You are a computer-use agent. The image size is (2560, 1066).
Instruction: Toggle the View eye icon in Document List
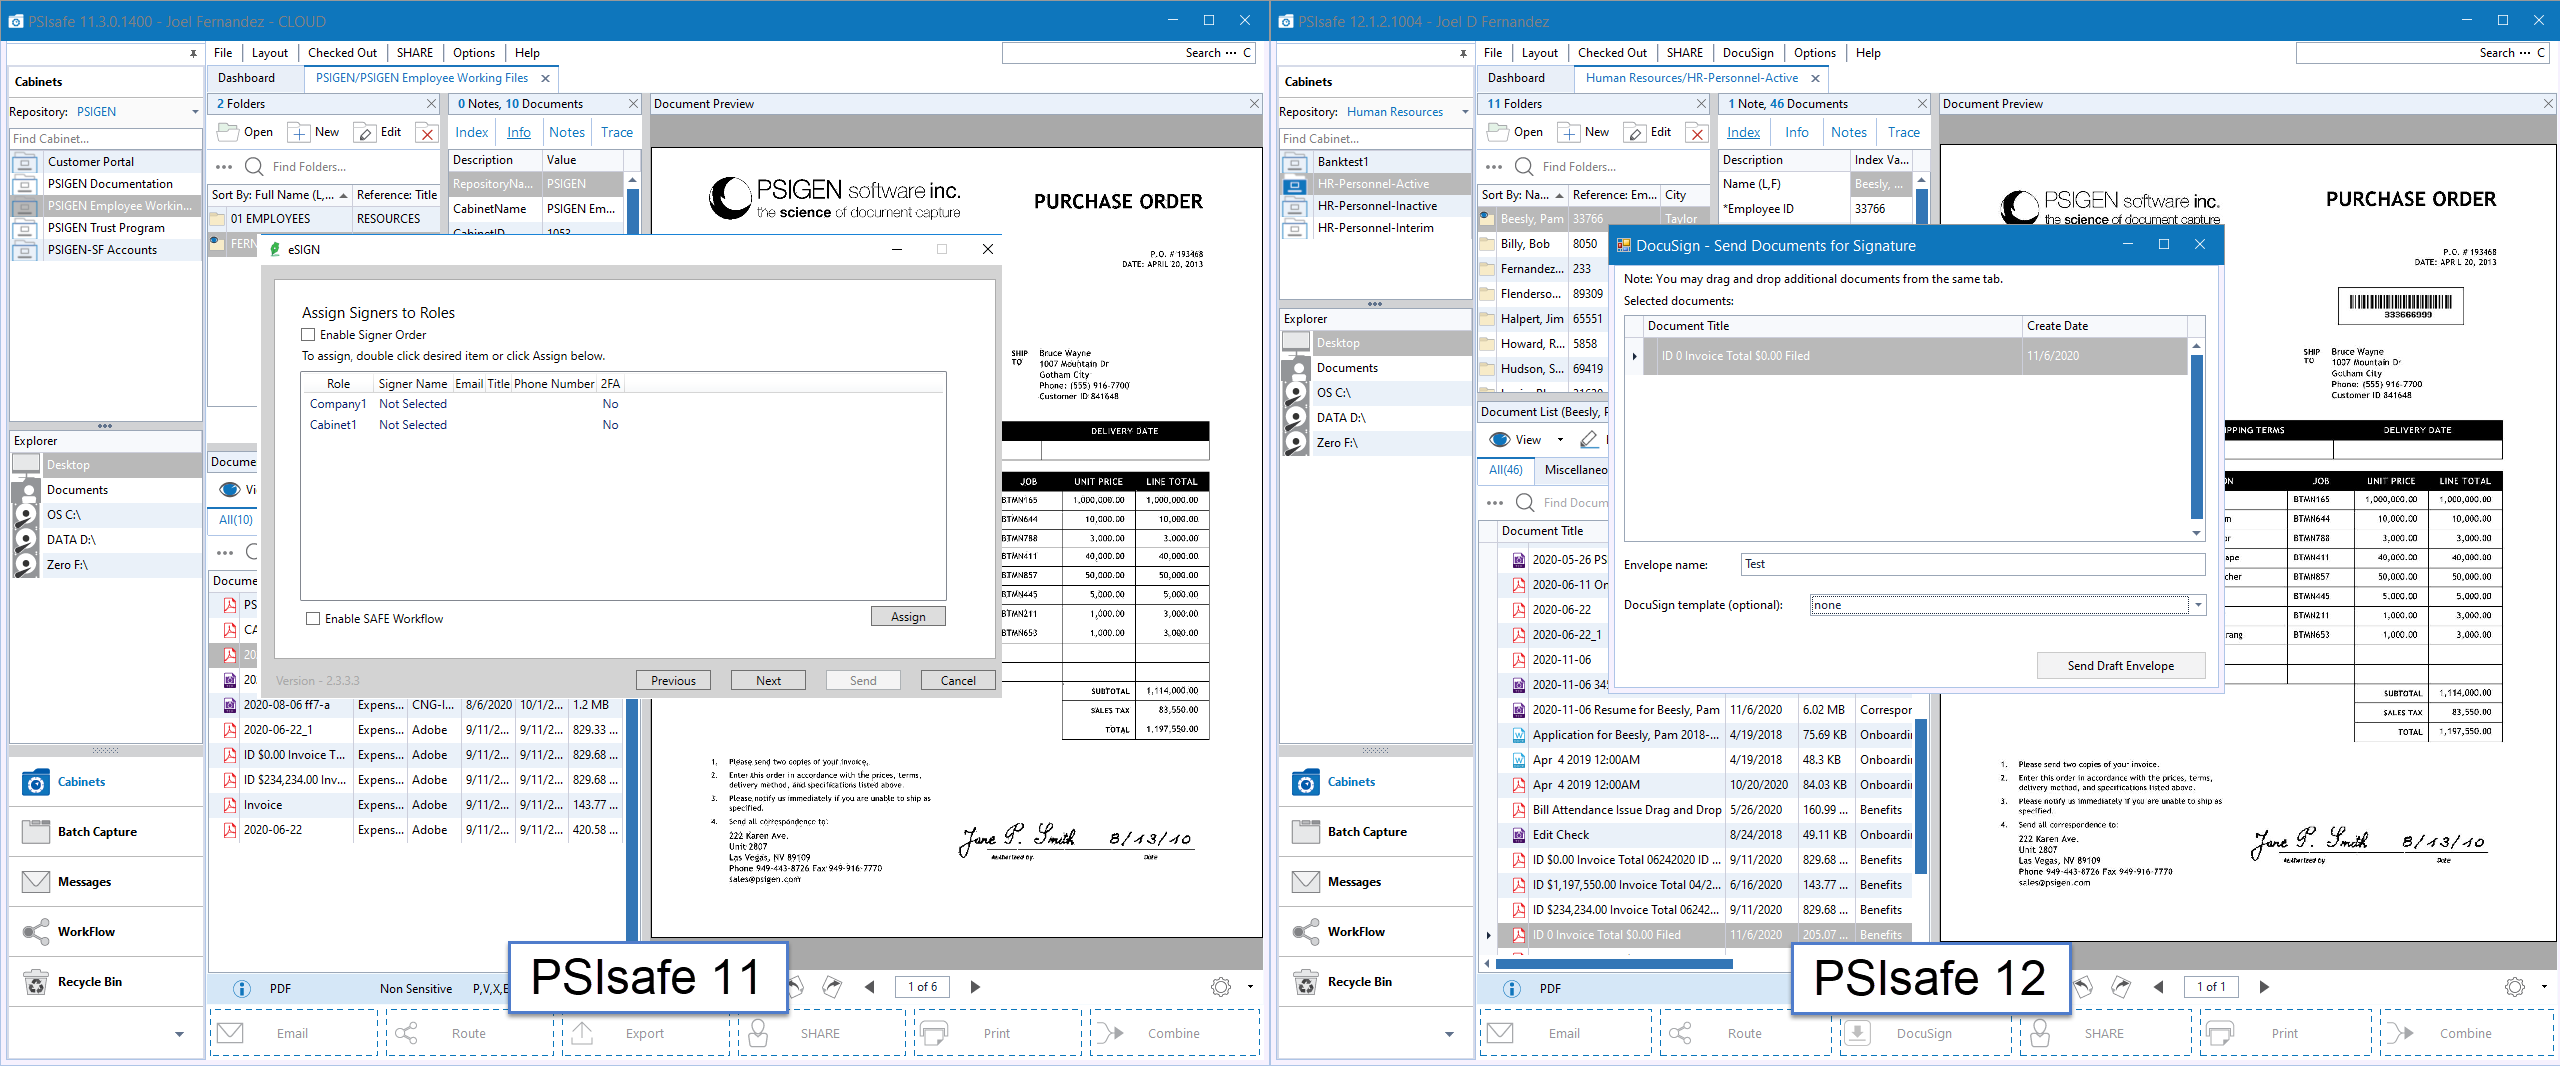pos(1499,440)
